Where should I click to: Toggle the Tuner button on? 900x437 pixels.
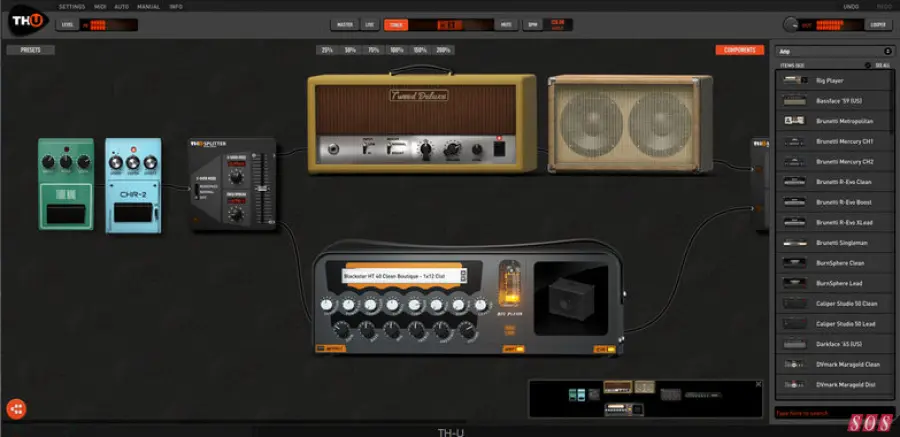tap(396, 25)
